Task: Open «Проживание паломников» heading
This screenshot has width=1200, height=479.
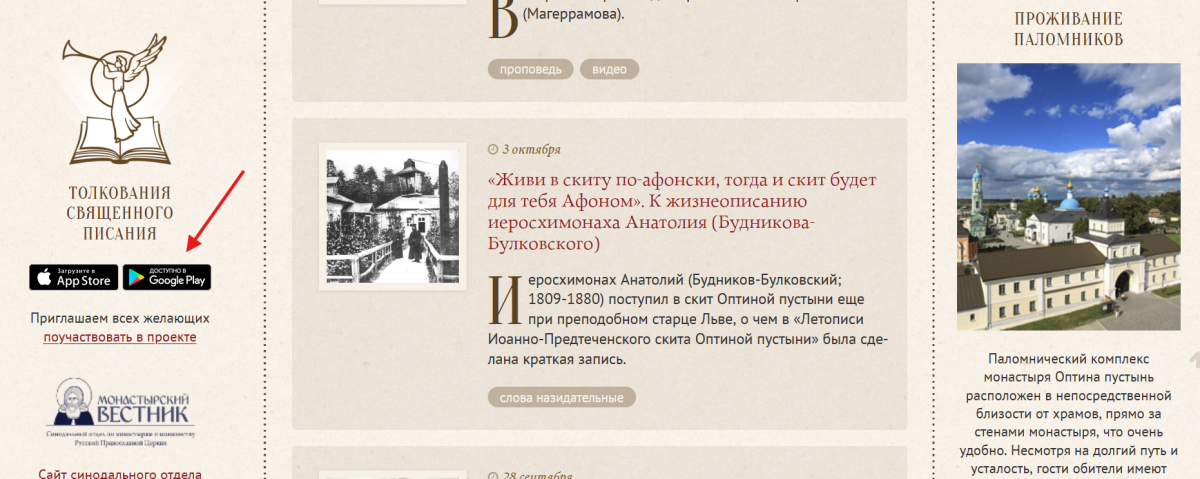Action: pyautogui.click(x=1068, y=29)
